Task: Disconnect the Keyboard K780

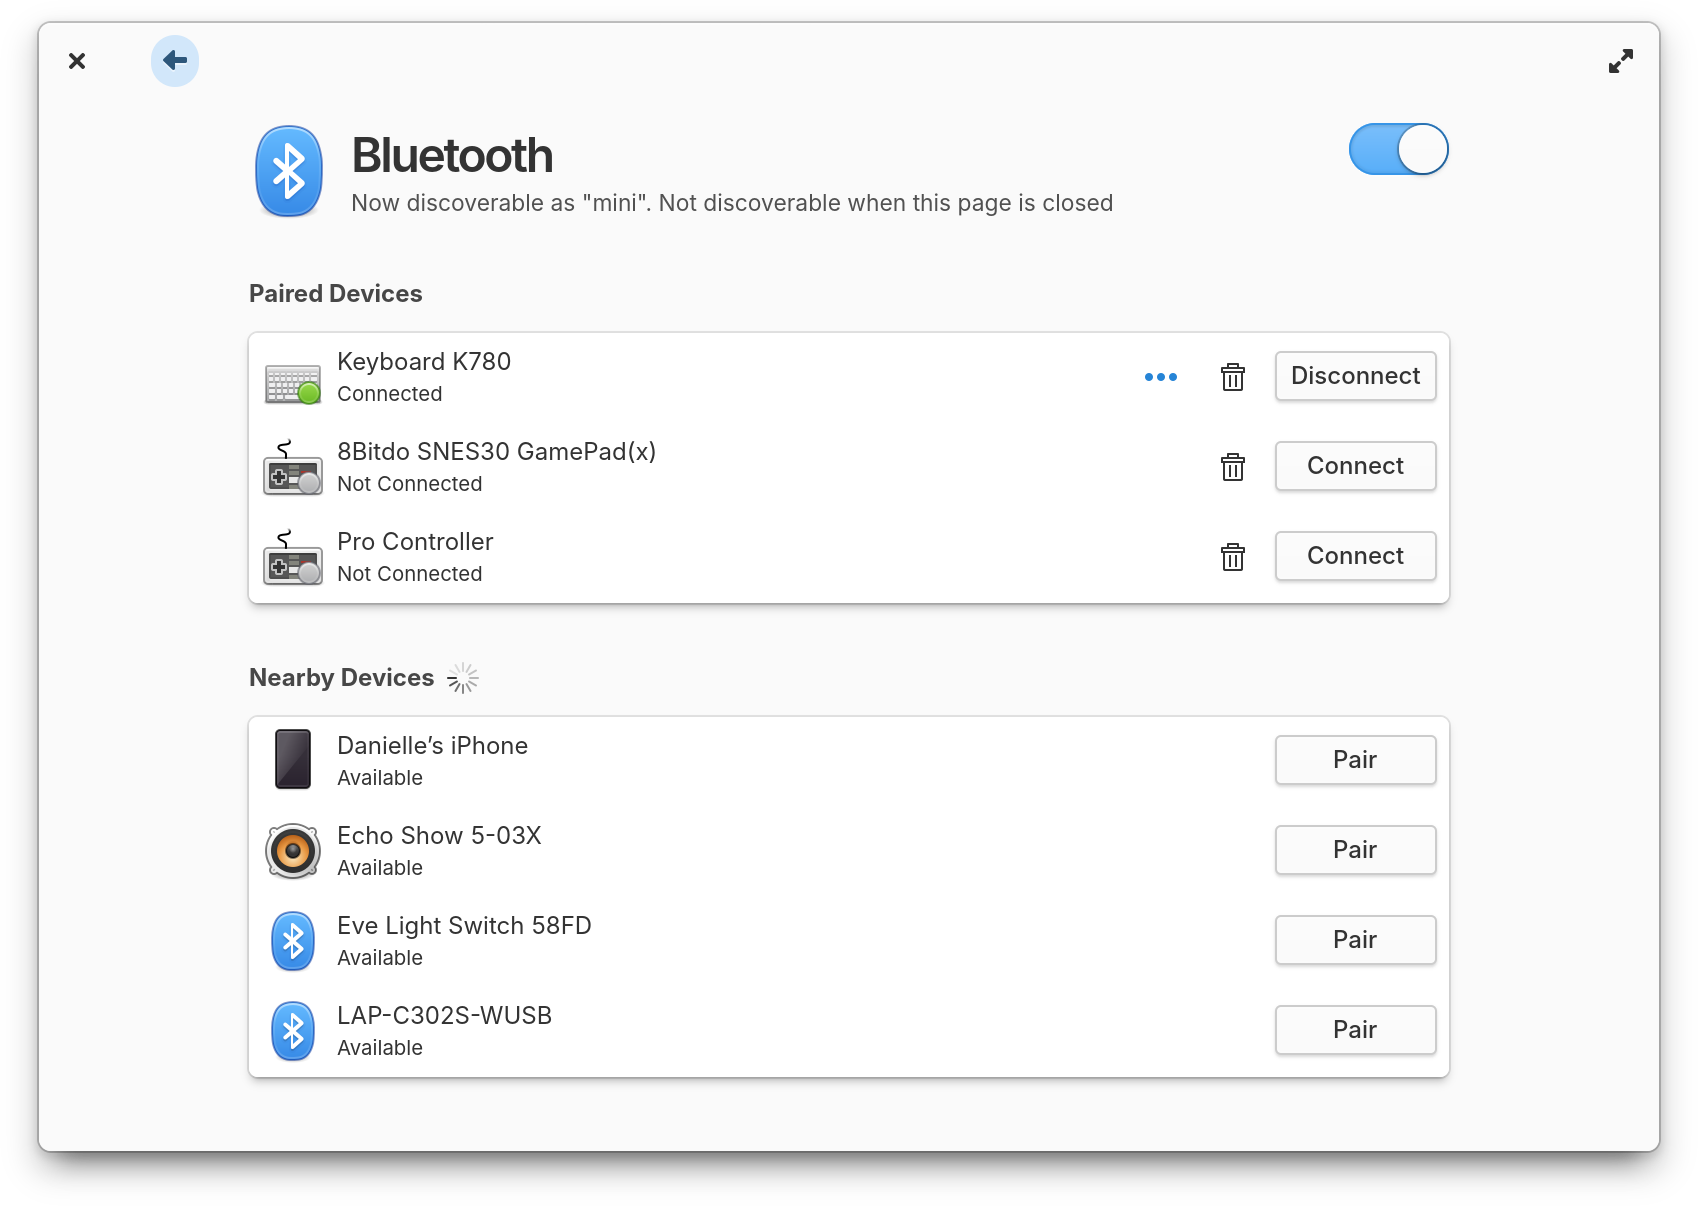Action: (x=1355, y=376)
